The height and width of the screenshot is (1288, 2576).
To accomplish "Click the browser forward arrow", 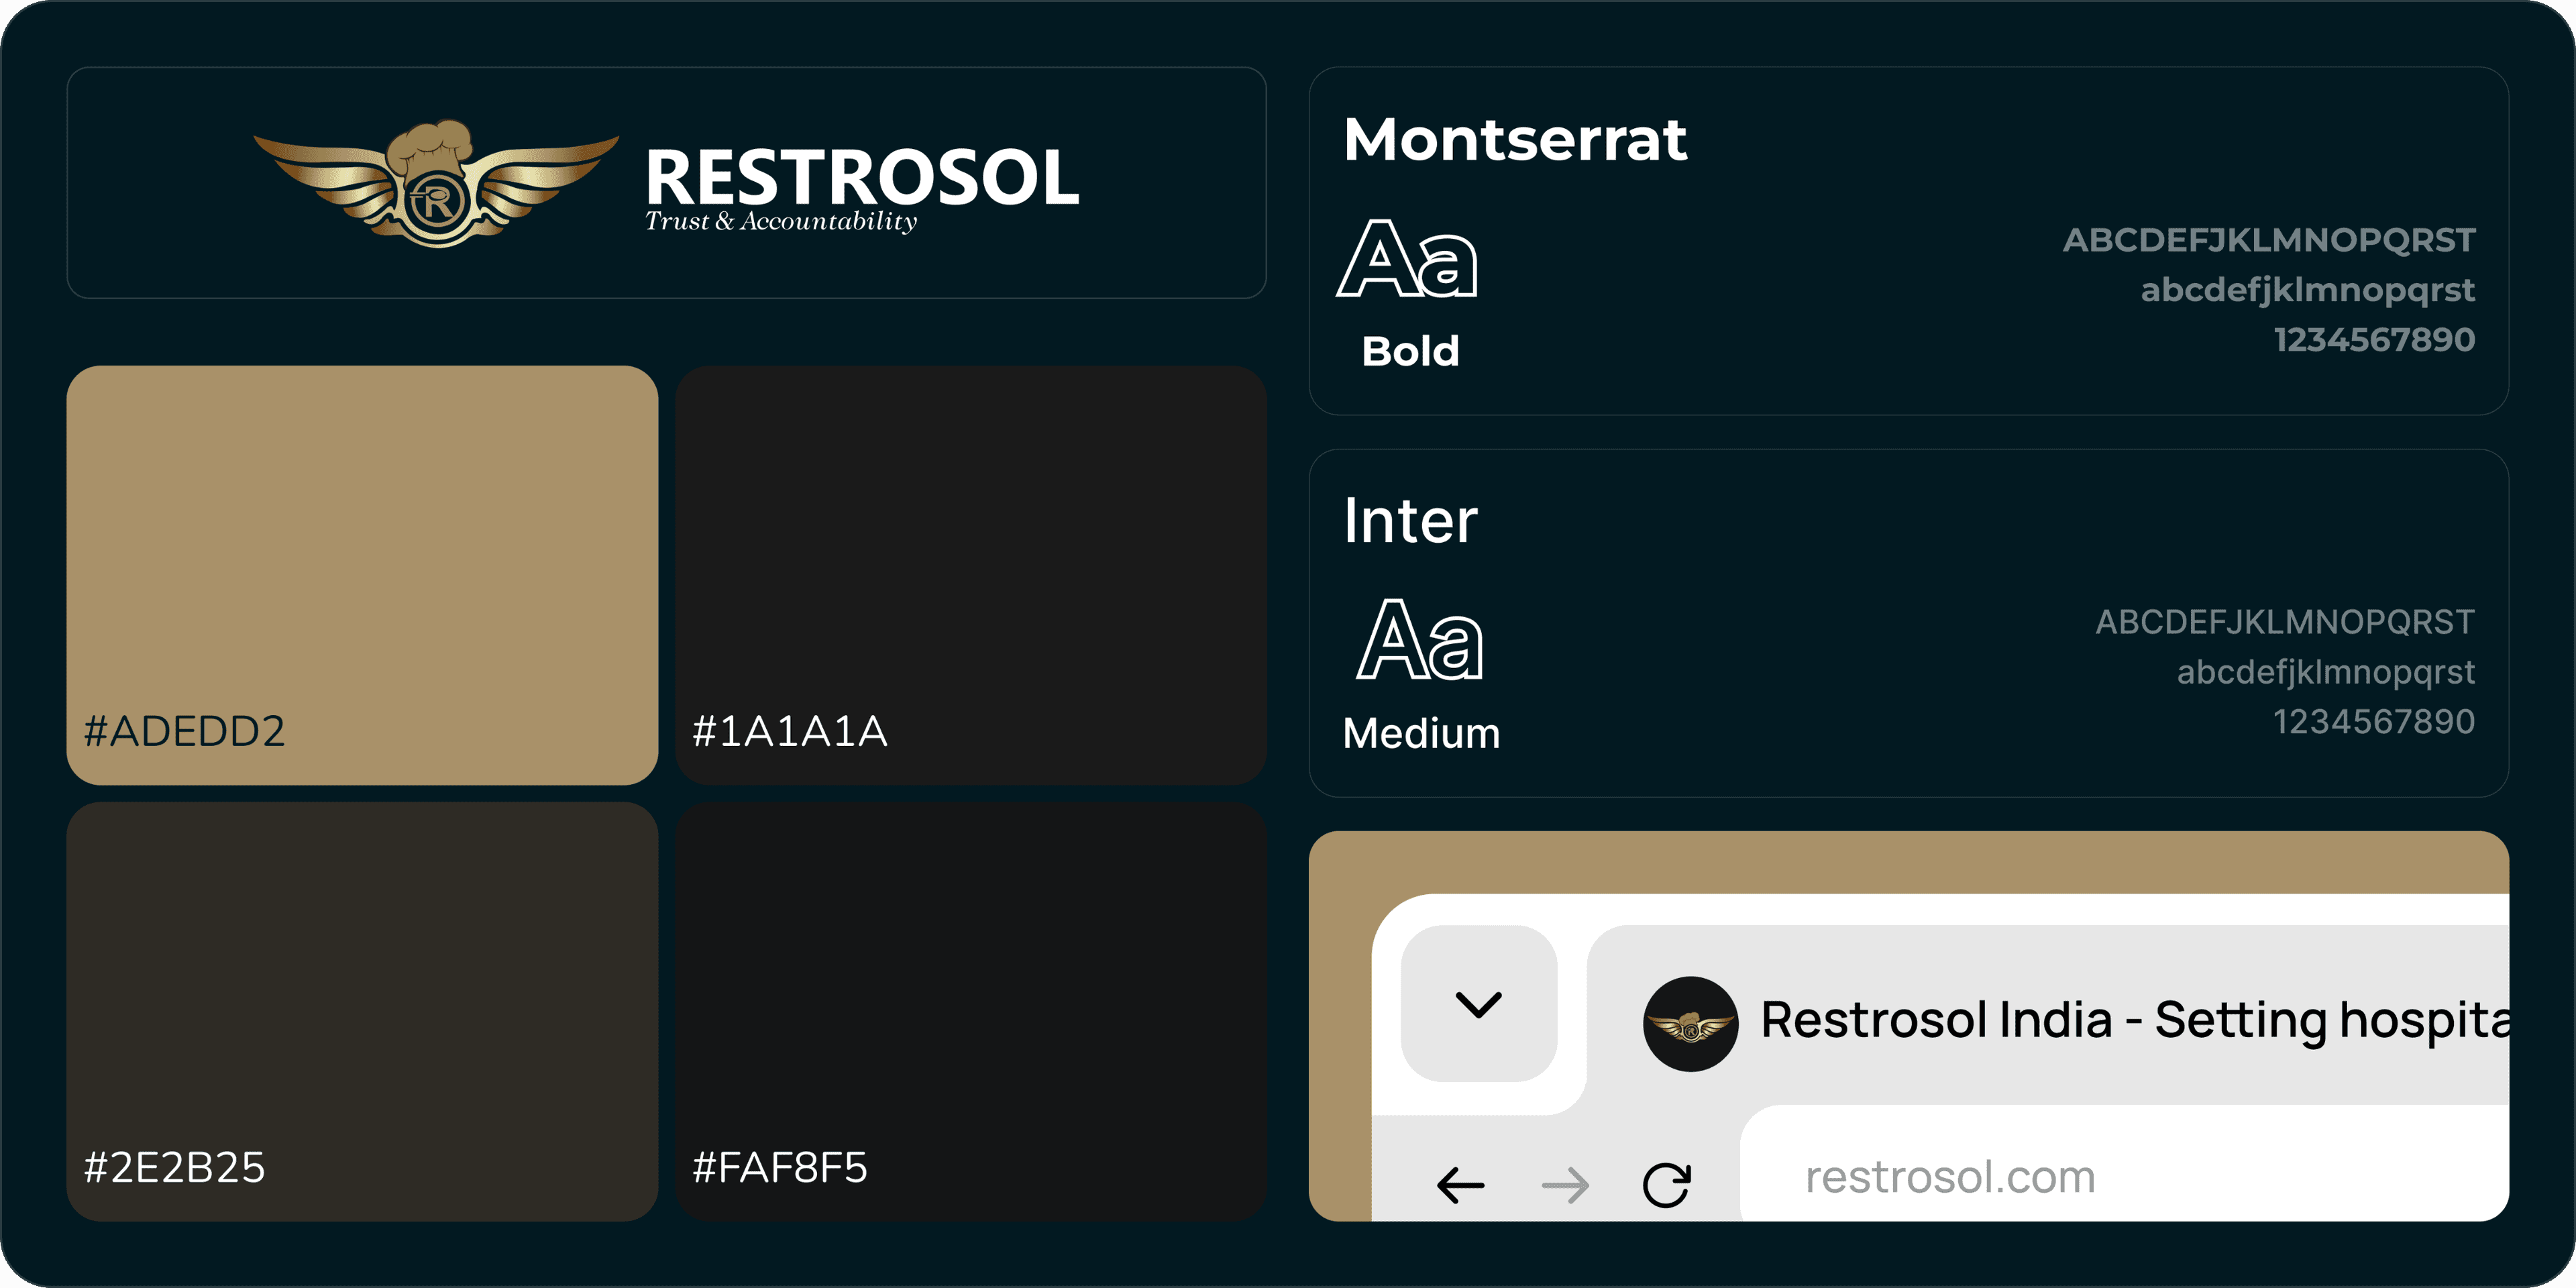I will point(1565,1185).
